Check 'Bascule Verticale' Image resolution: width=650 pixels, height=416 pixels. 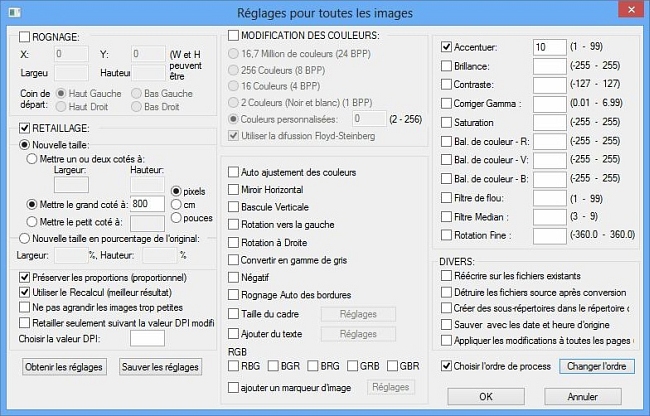(x=233, y=207)
